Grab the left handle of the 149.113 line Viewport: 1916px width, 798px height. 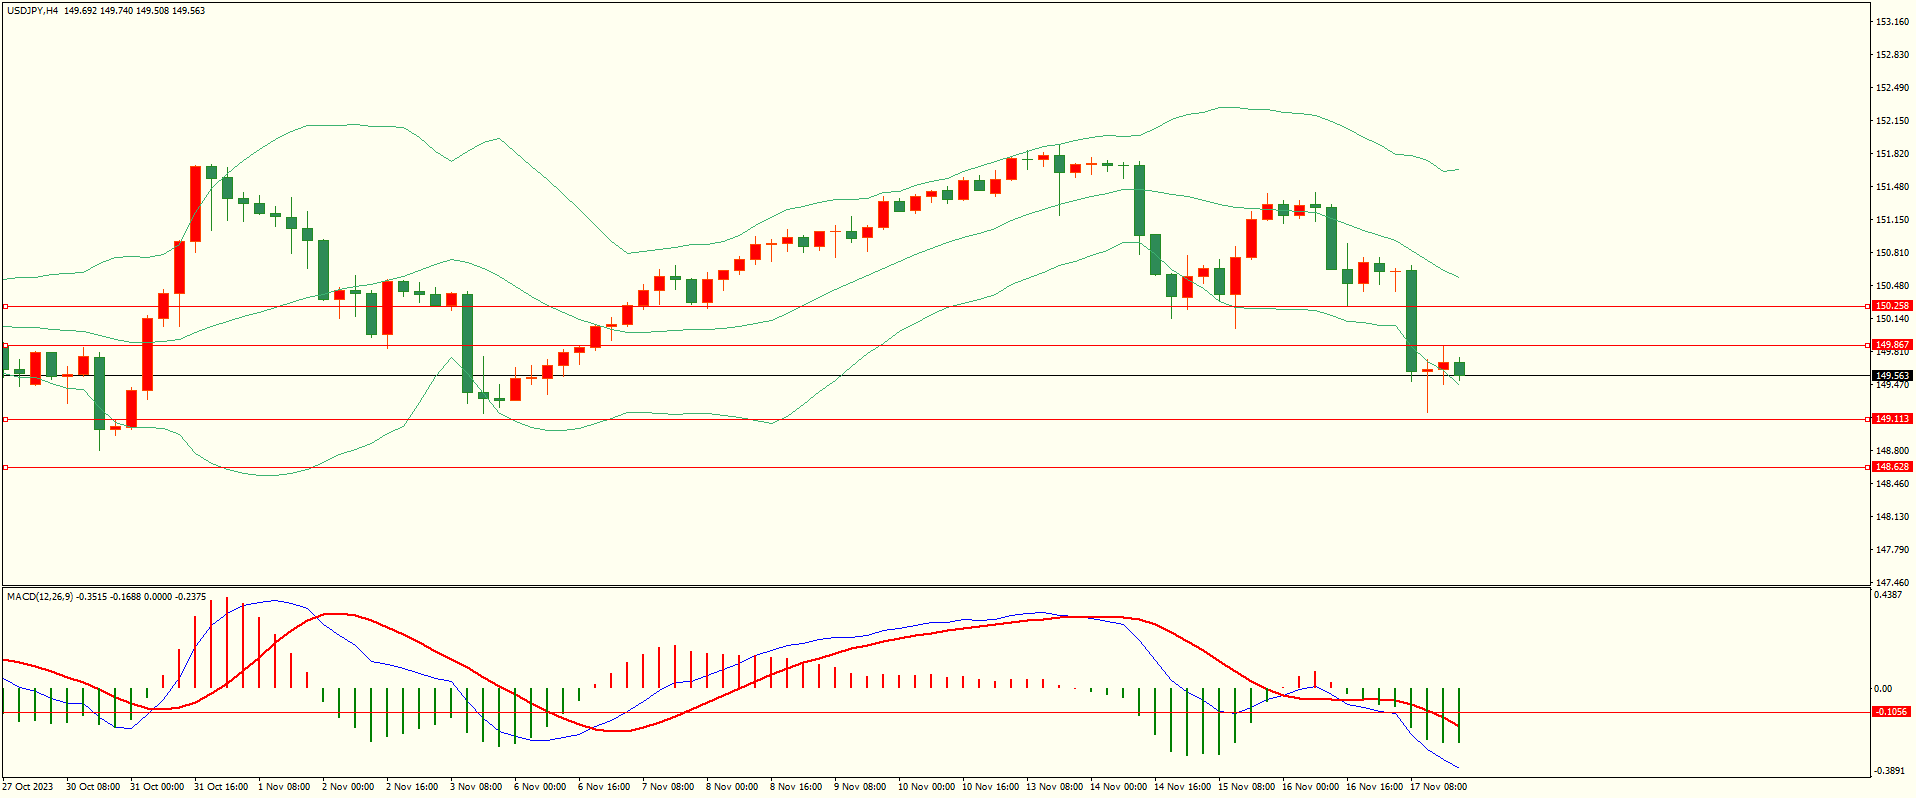pyautogui.click(x=5, y=420)
